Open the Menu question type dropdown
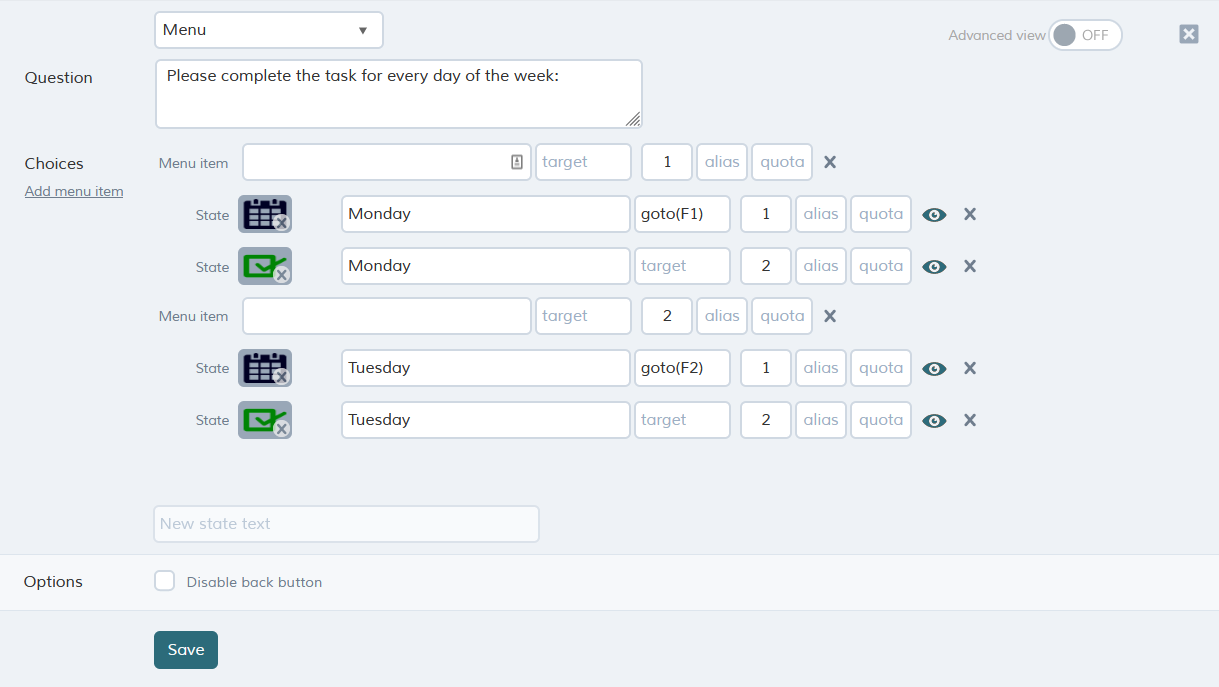 268,30
